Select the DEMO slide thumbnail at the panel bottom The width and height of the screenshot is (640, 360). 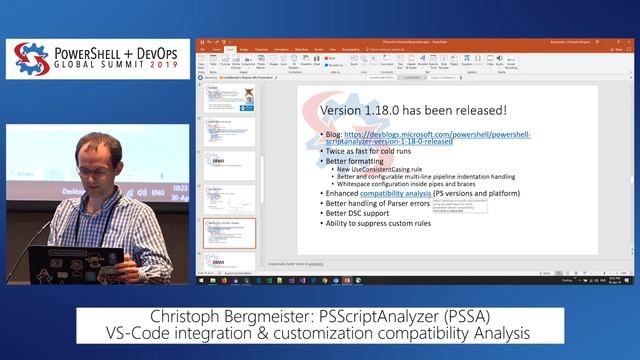pos(229,261)
